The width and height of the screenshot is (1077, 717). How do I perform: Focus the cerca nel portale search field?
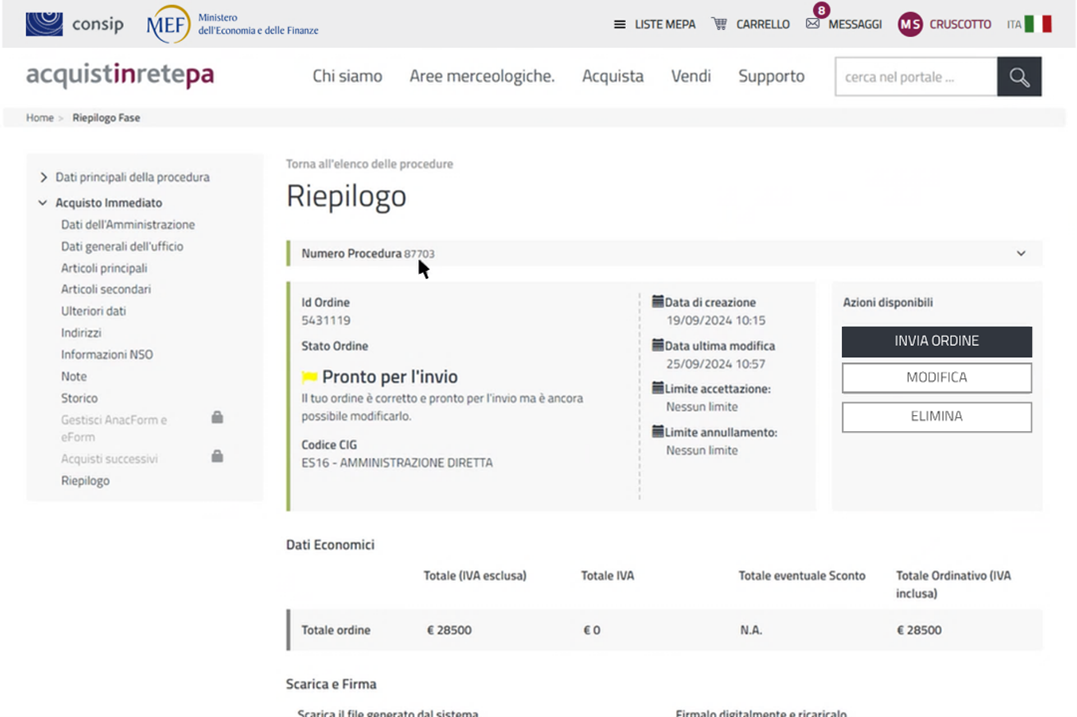point(915,77)
